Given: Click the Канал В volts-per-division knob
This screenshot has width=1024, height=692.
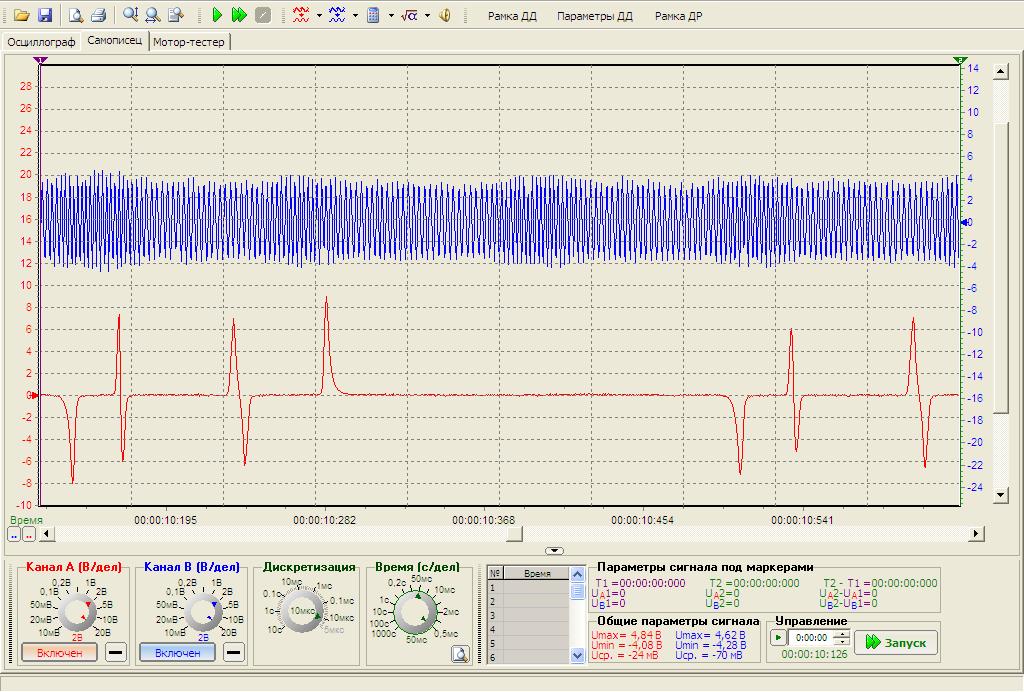Looking at the screenshot, I should click(203, 612).
